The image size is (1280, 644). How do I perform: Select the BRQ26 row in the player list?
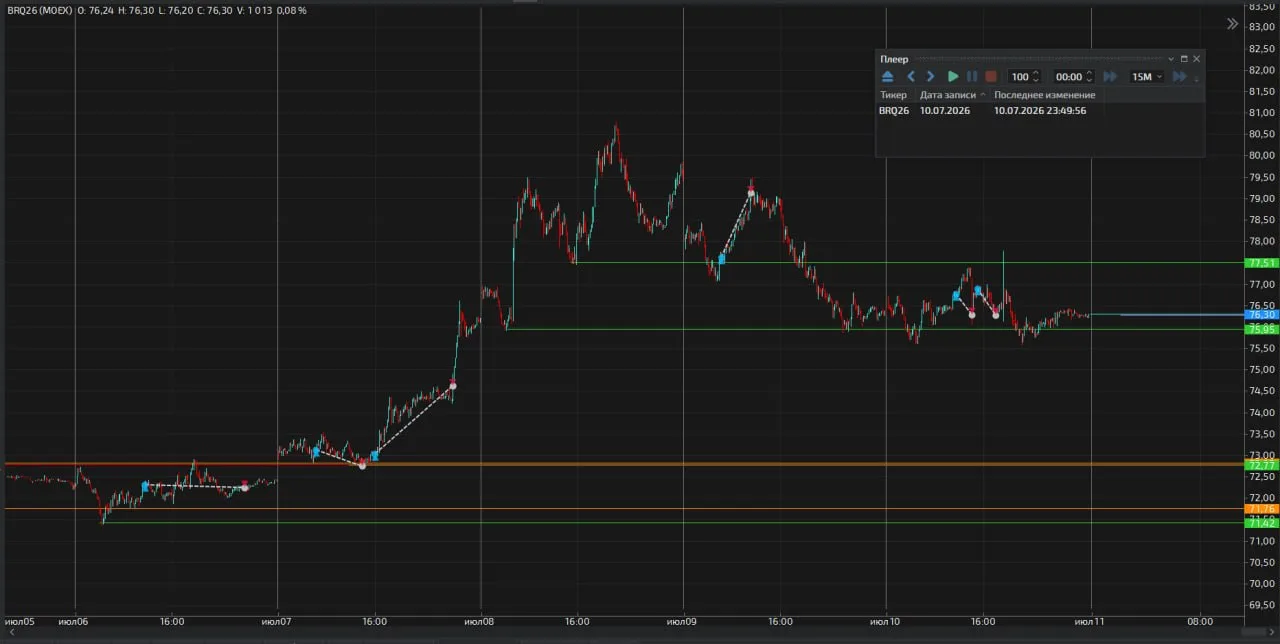1040,110
